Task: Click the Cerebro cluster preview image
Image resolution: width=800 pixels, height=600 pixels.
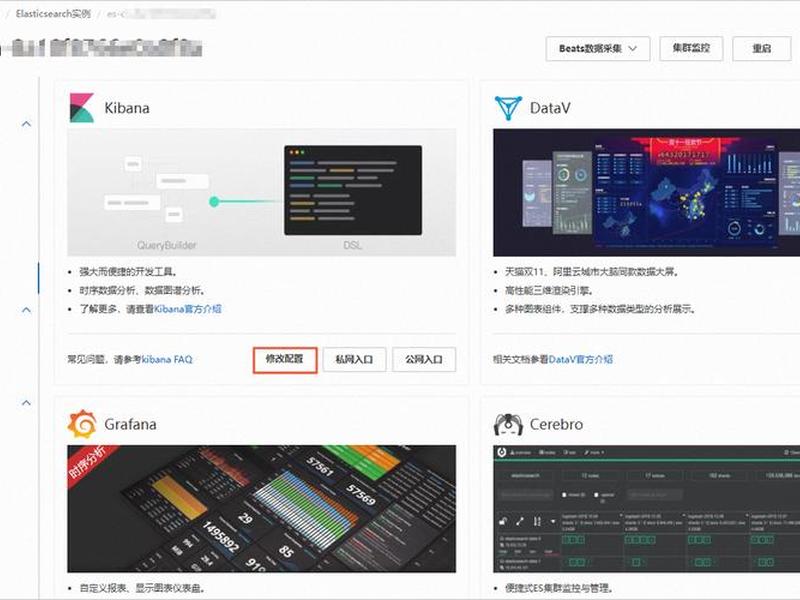Action: point(646,509)
